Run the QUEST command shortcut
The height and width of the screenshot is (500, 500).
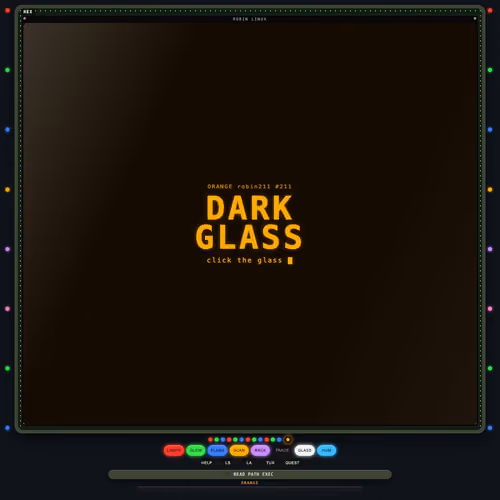click(292, 463)
